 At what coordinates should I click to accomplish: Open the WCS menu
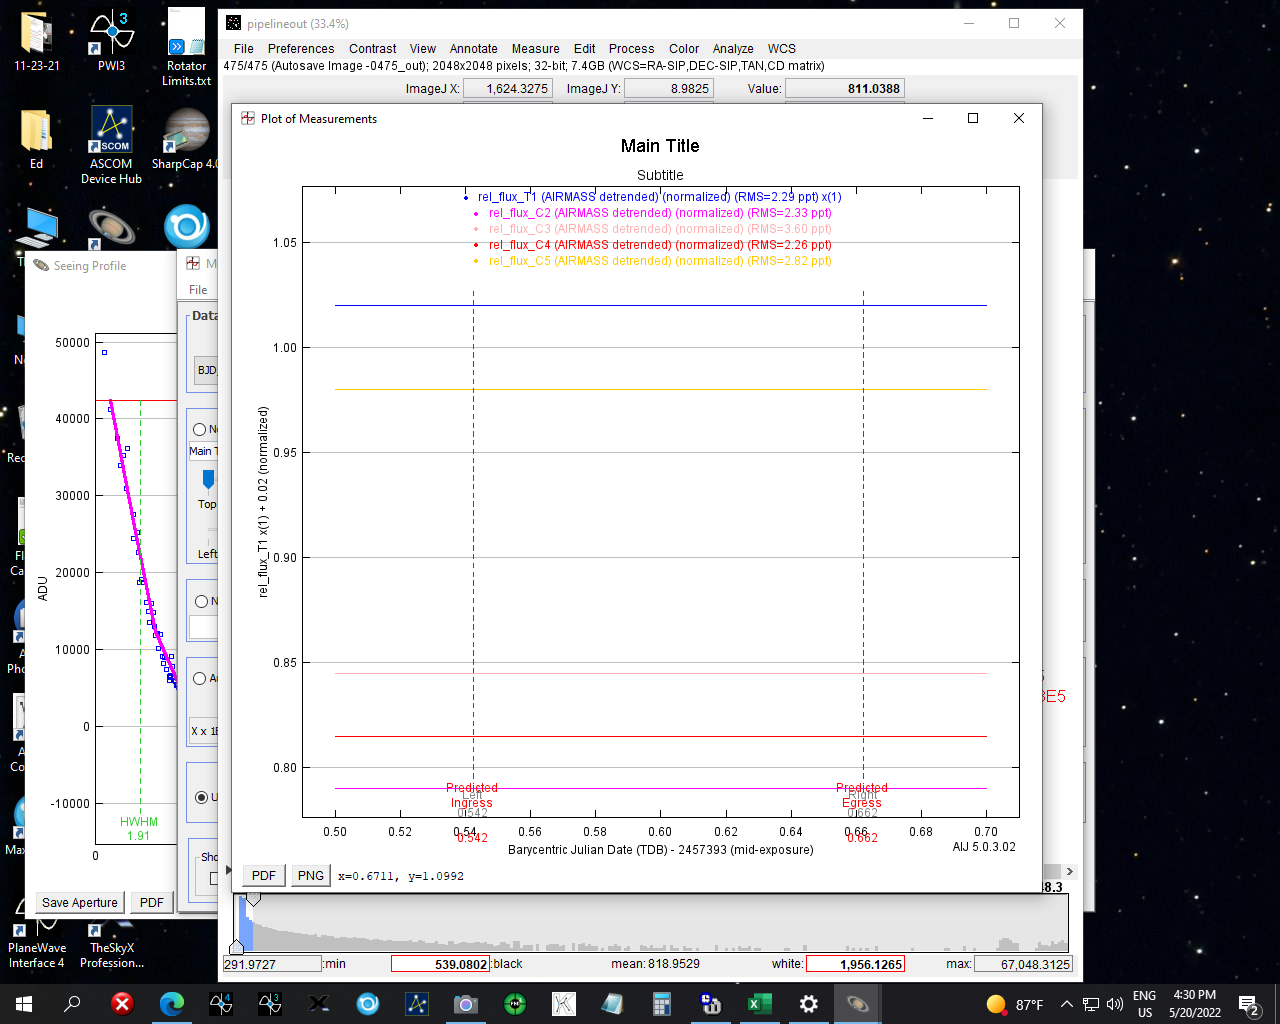[782, 48]
